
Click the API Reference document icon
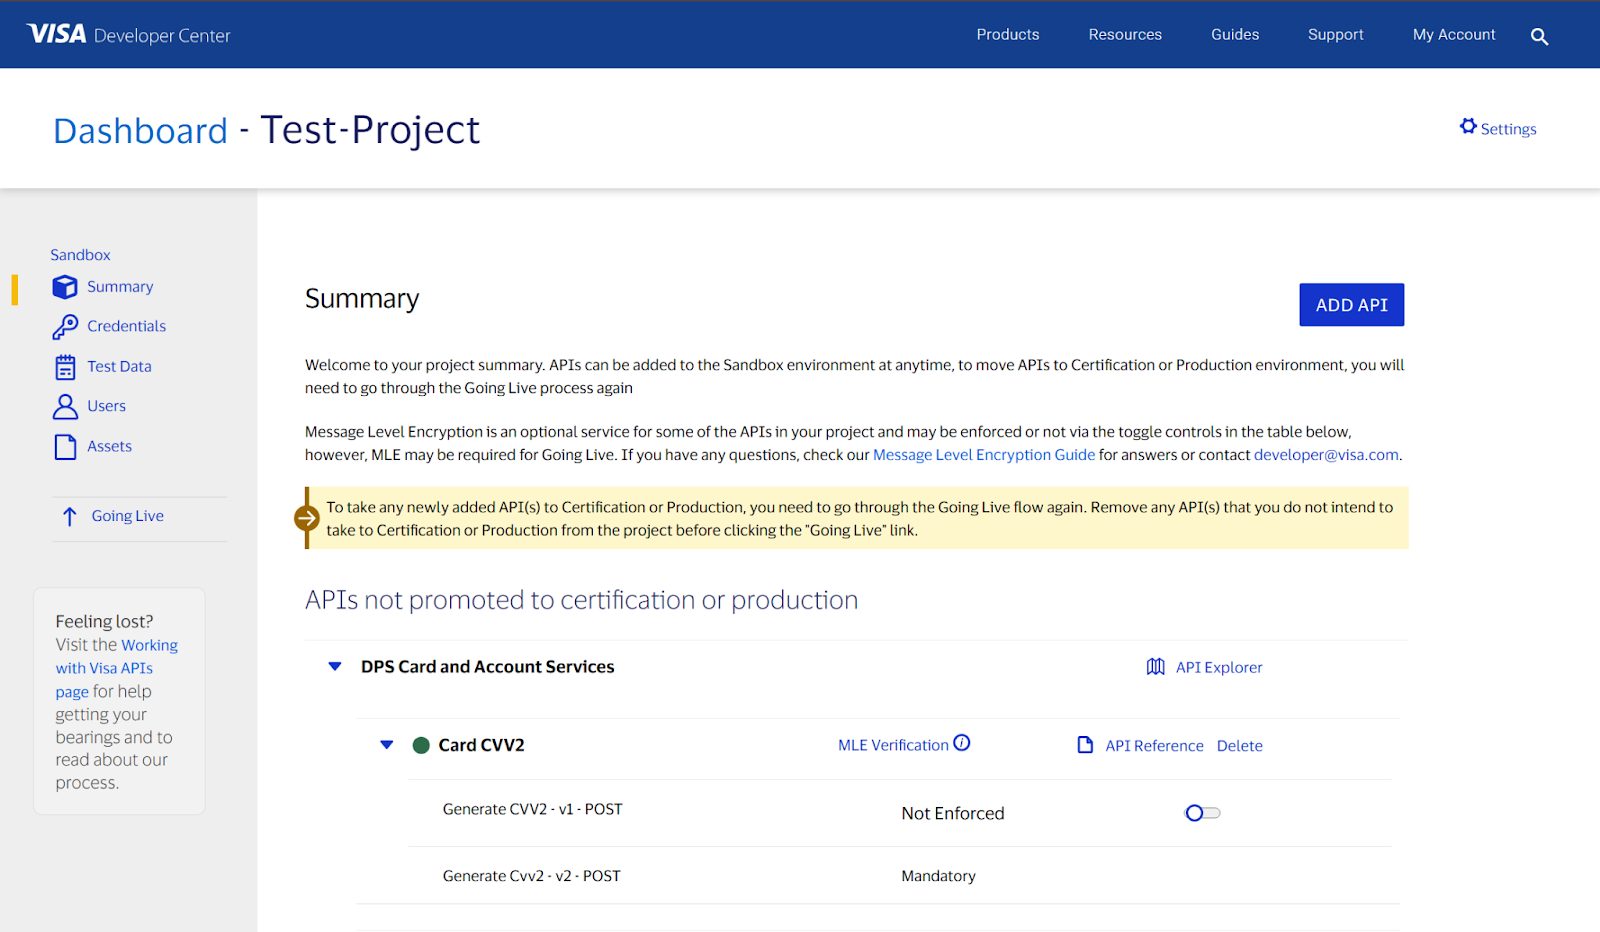[1085, 745]
